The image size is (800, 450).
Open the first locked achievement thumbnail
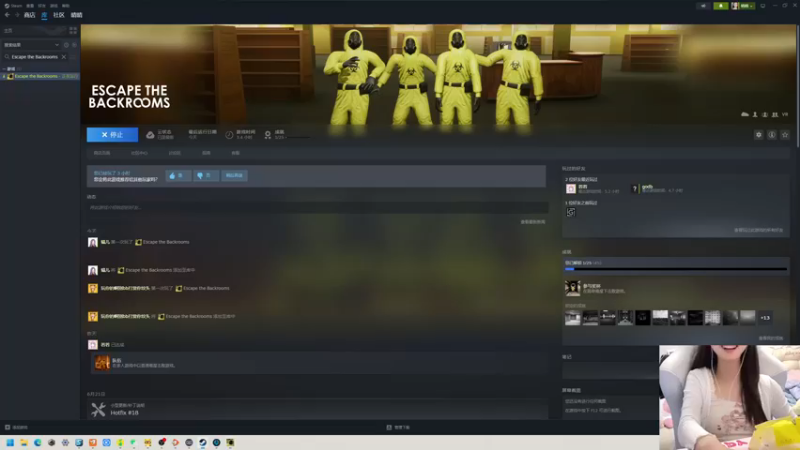click(572, 318)
